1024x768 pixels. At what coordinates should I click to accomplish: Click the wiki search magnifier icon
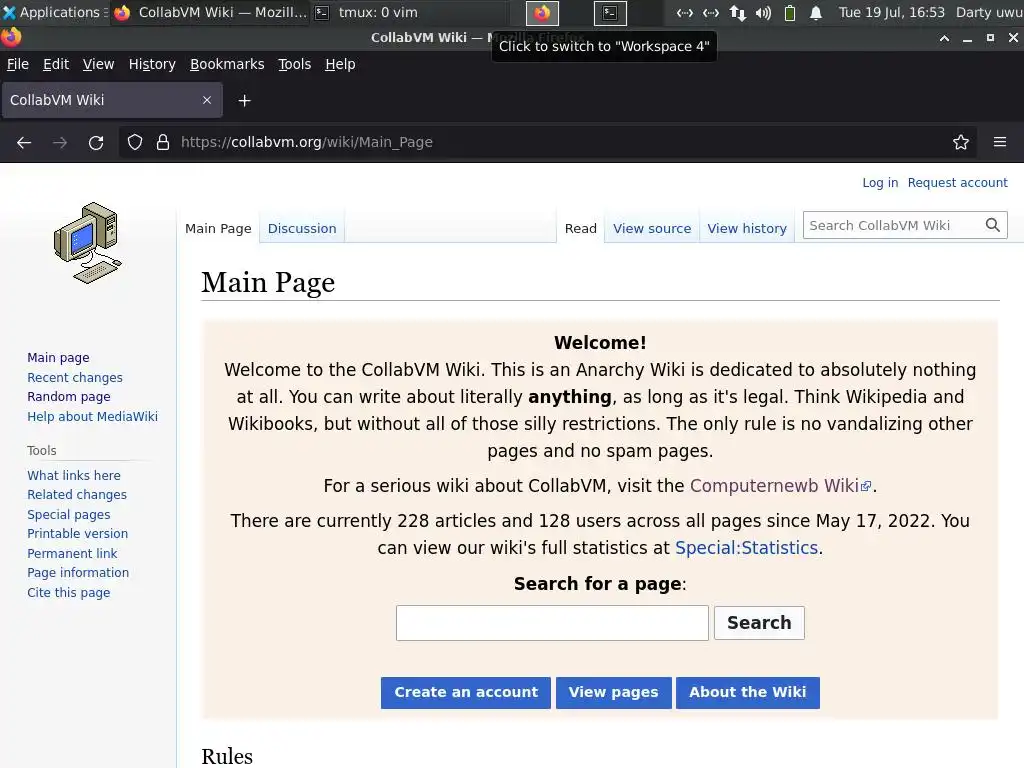pos(993,225)
